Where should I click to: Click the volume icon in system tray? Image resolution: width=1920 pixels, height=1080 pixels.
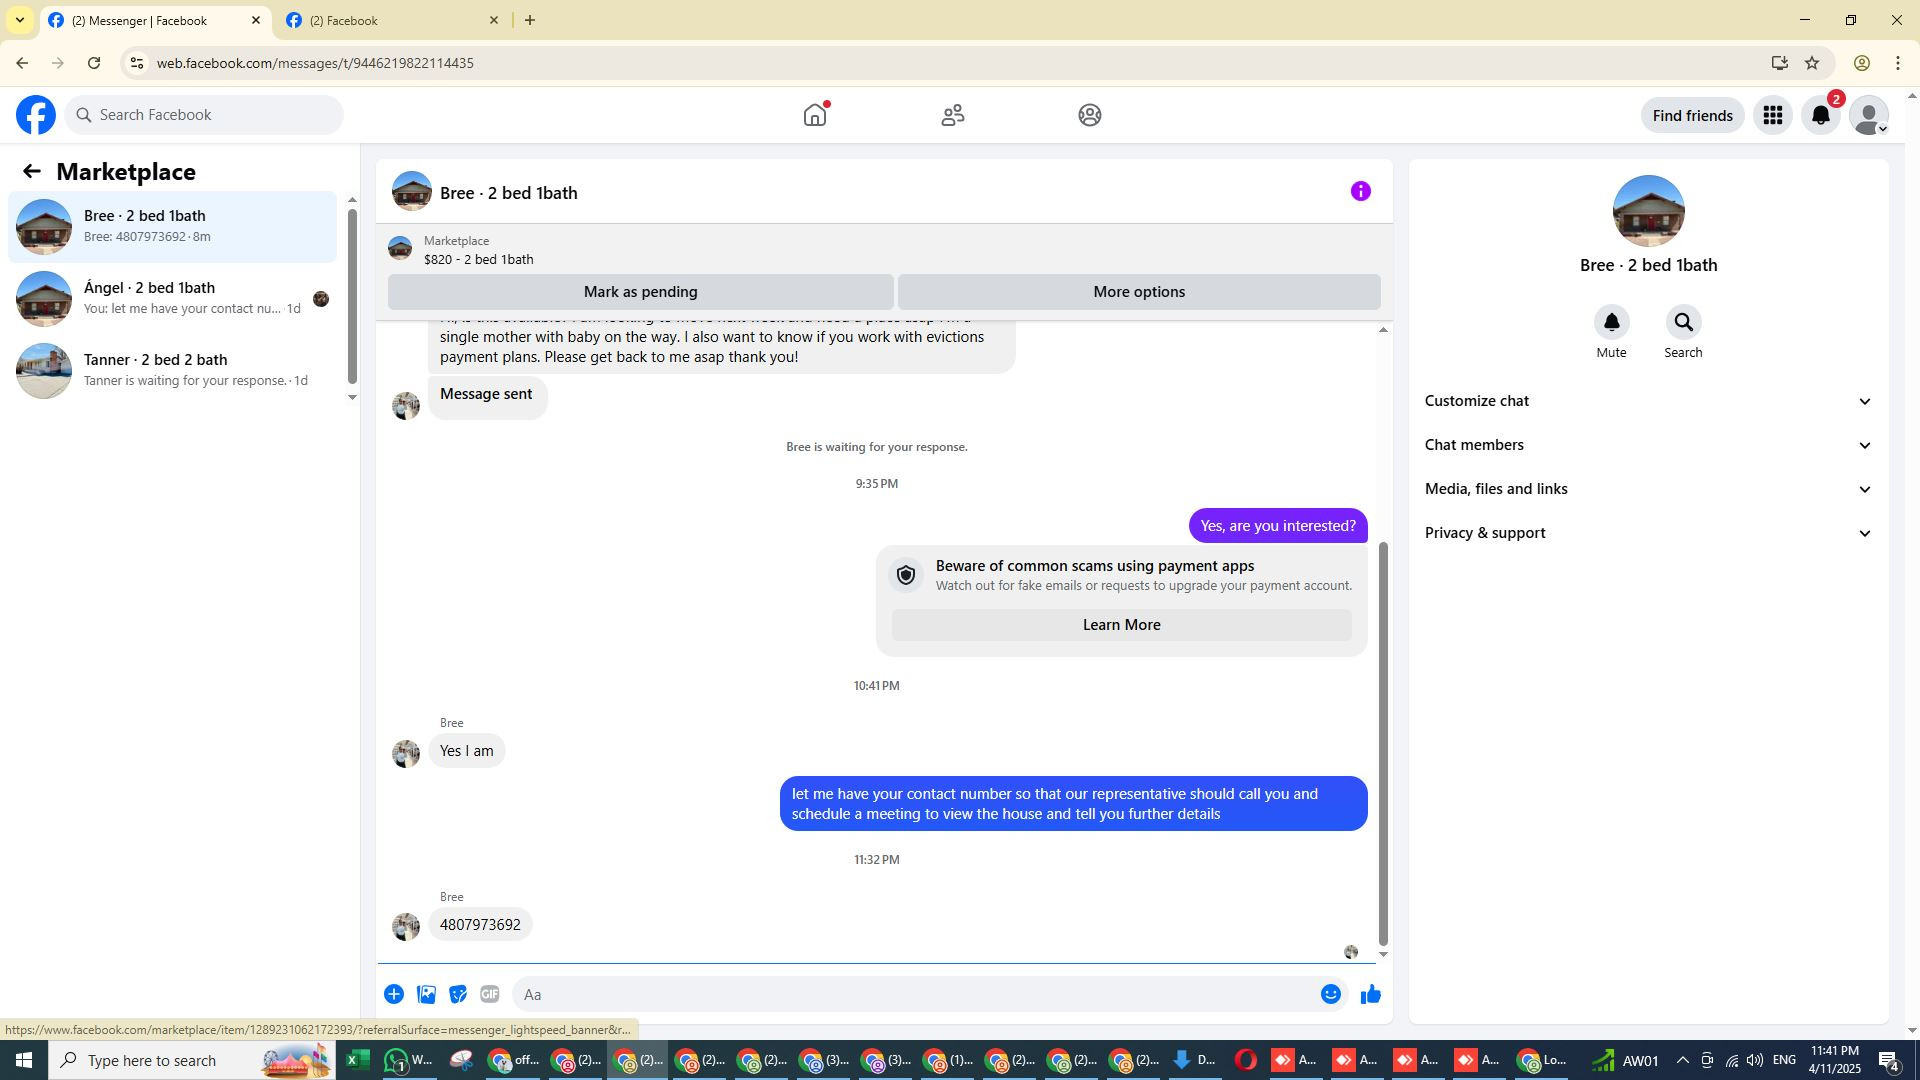[1754, 1060]
